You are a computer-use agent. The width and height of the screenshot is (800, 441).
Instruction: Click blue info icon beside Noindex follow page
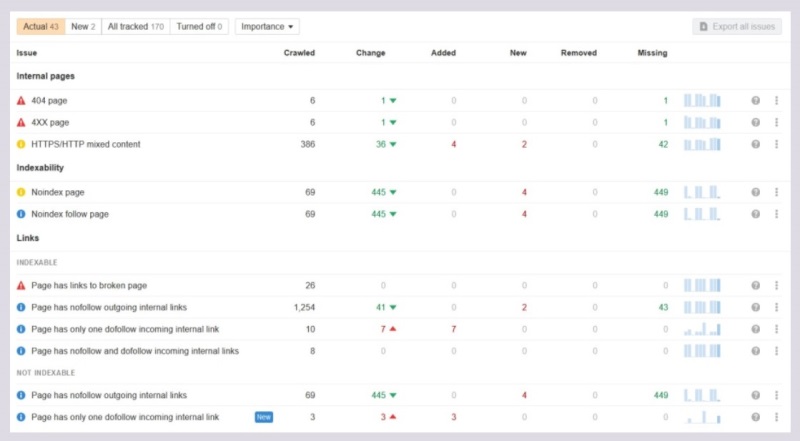click(22, 214)
